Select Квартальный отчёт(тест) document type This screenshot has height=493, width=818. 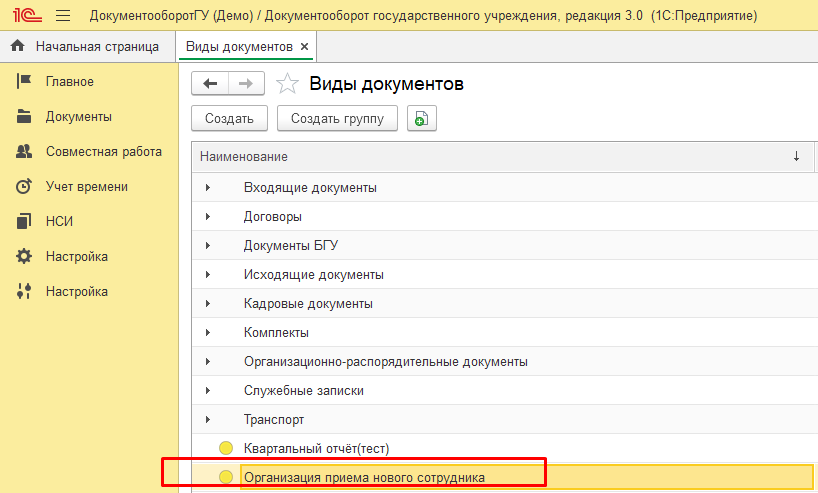(x=504, y=448)
